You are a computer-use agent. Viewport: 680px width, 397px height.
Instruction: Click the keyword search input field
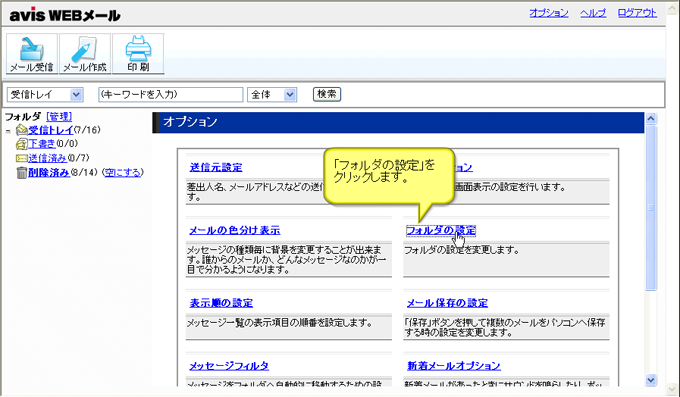point(171,95)
